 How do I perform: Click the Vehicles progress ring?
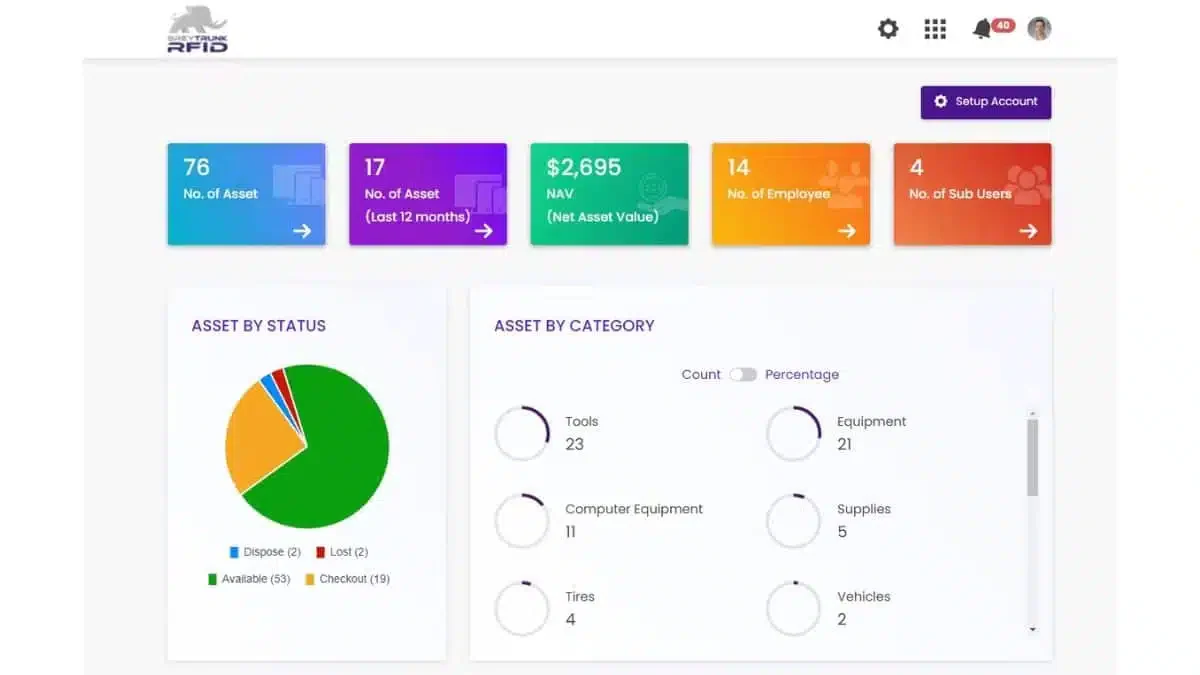pos(793,608)
